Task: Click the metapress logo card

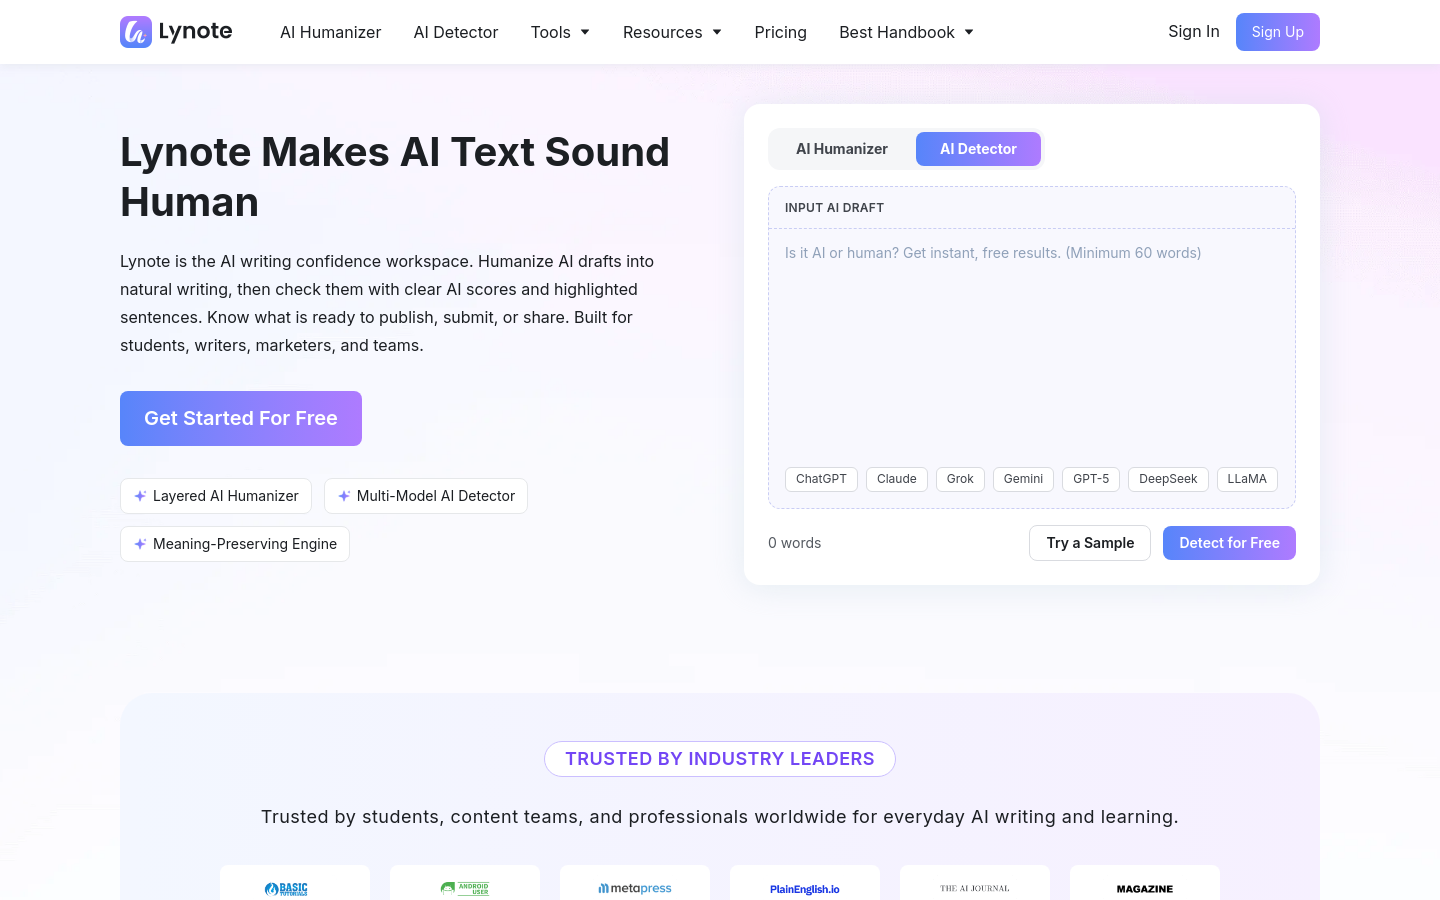Action: click(635, 884)
